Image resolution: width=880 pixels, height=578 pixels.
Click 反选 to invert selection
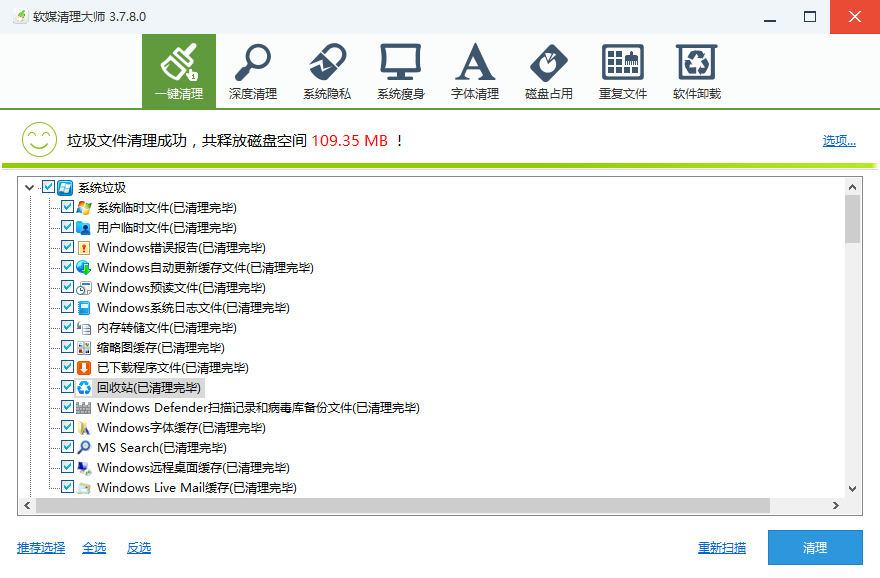(x=139, y=547)
